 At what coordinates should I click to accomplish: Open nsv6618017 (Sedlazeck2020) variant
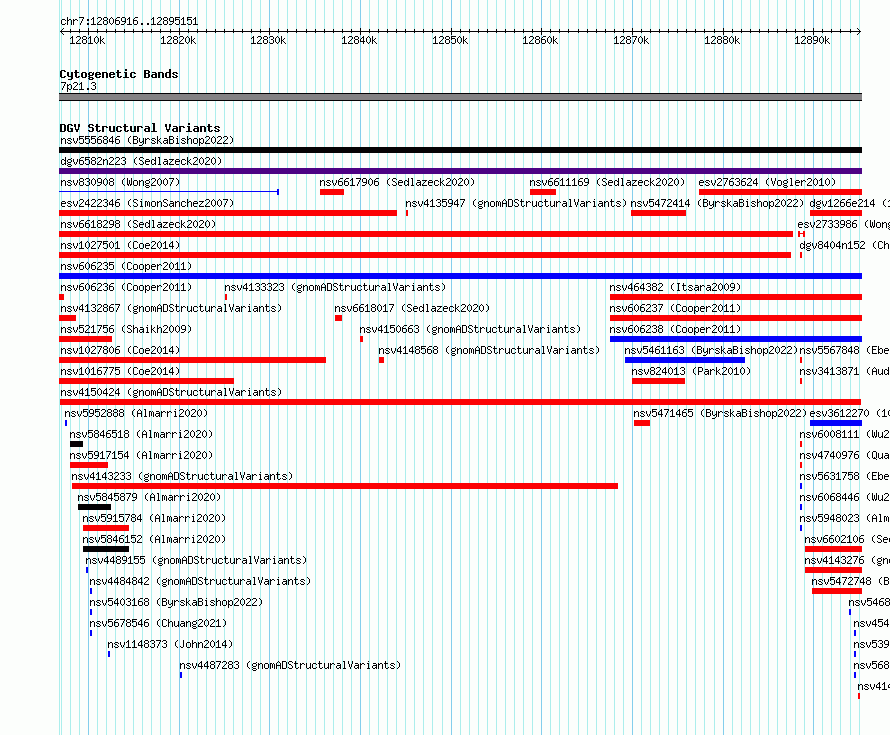click(x=412, y=308)
